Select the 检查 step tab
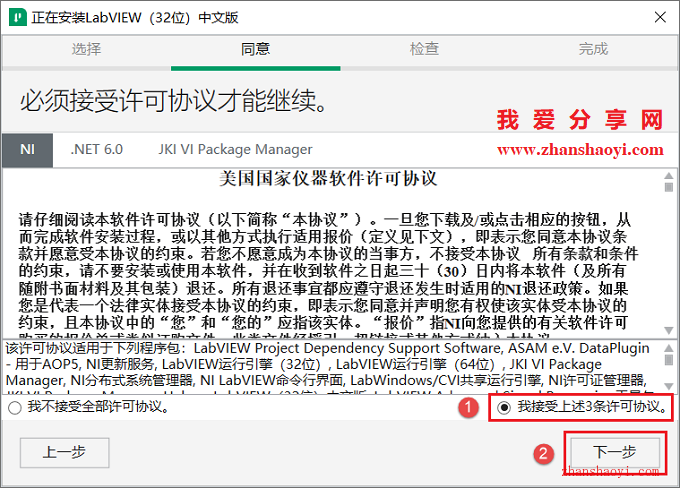The height and width of the screenshot is (488, 680). tap(424, 49)
